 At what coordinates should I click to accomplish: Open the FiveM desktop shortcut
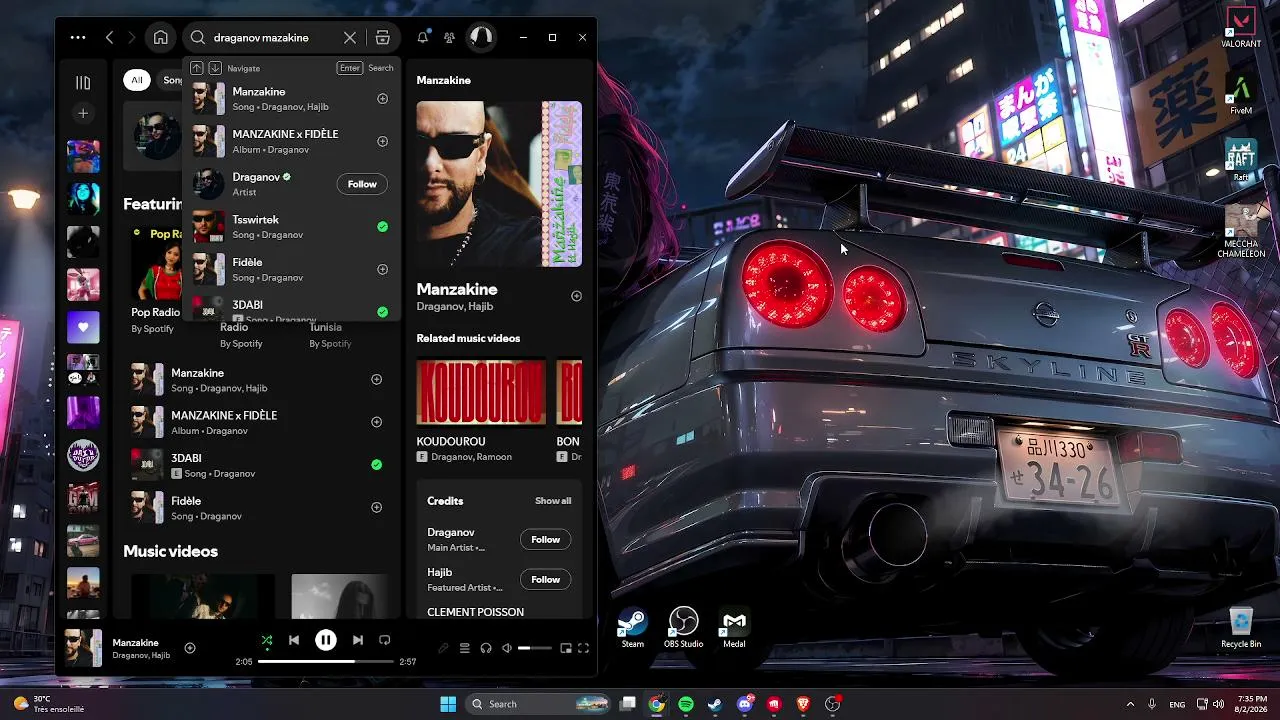coord(1241,95)
